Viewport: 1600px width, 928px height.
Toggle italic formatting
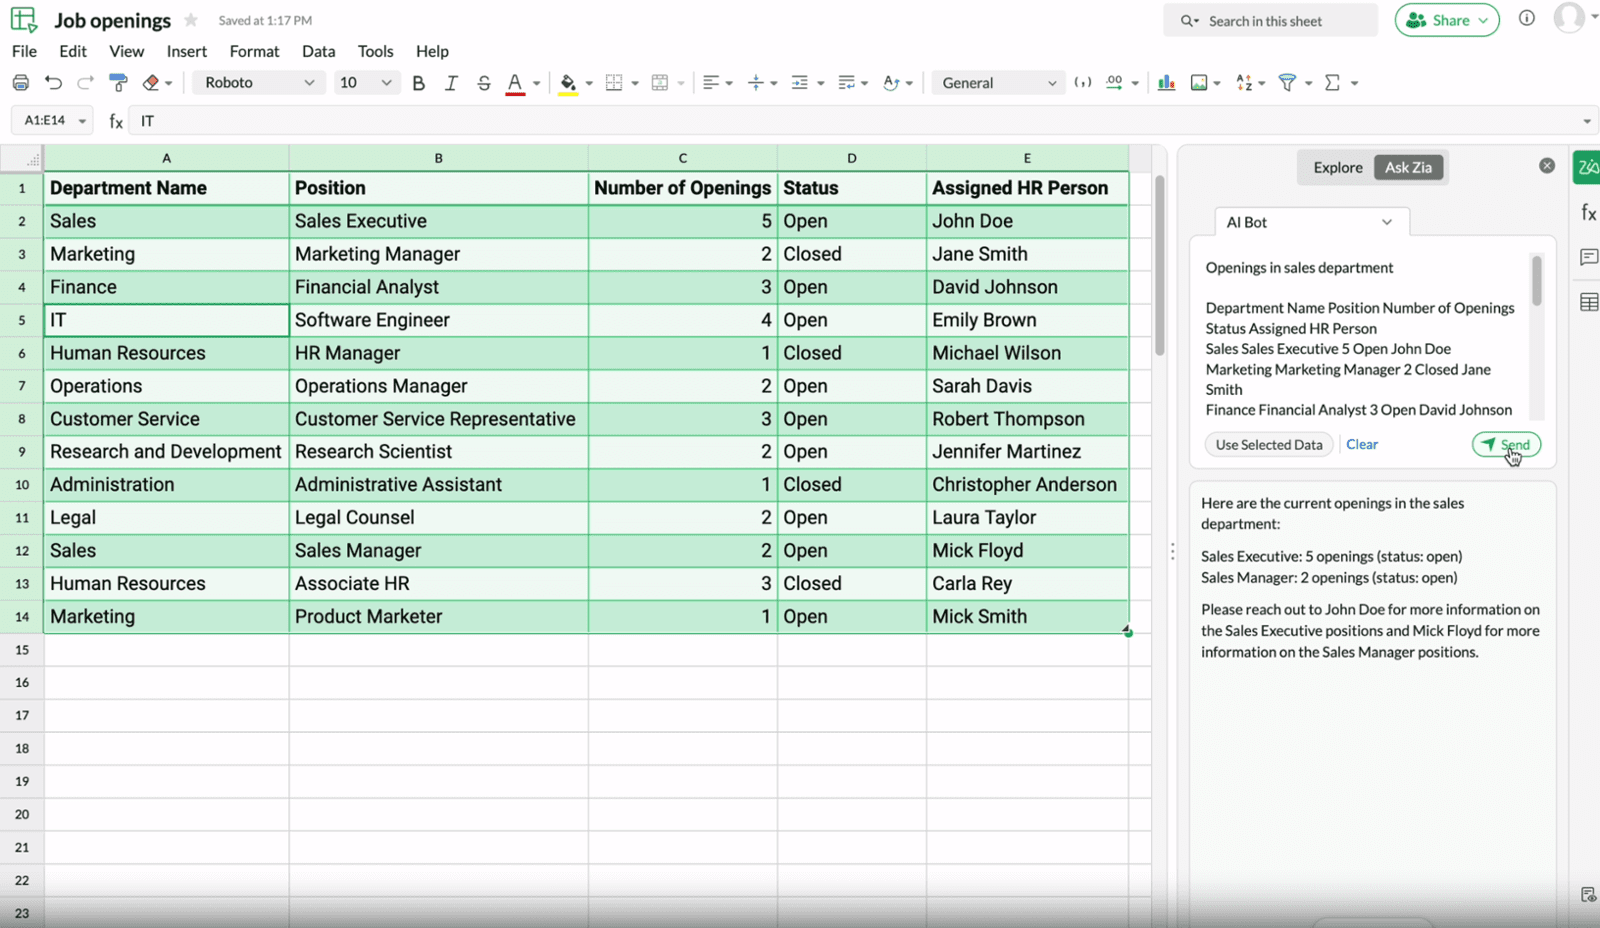coord(450,83)
